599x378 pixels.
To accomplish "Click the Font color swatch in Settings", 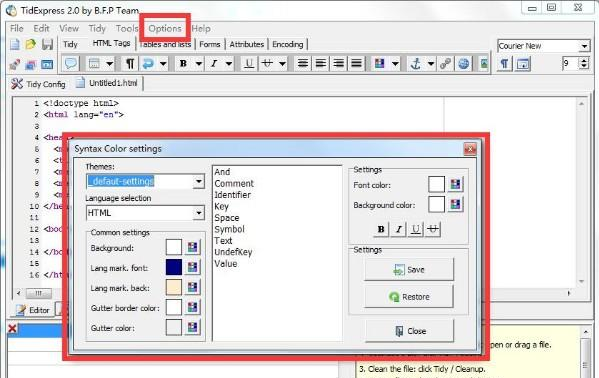I will click(437, 184).
